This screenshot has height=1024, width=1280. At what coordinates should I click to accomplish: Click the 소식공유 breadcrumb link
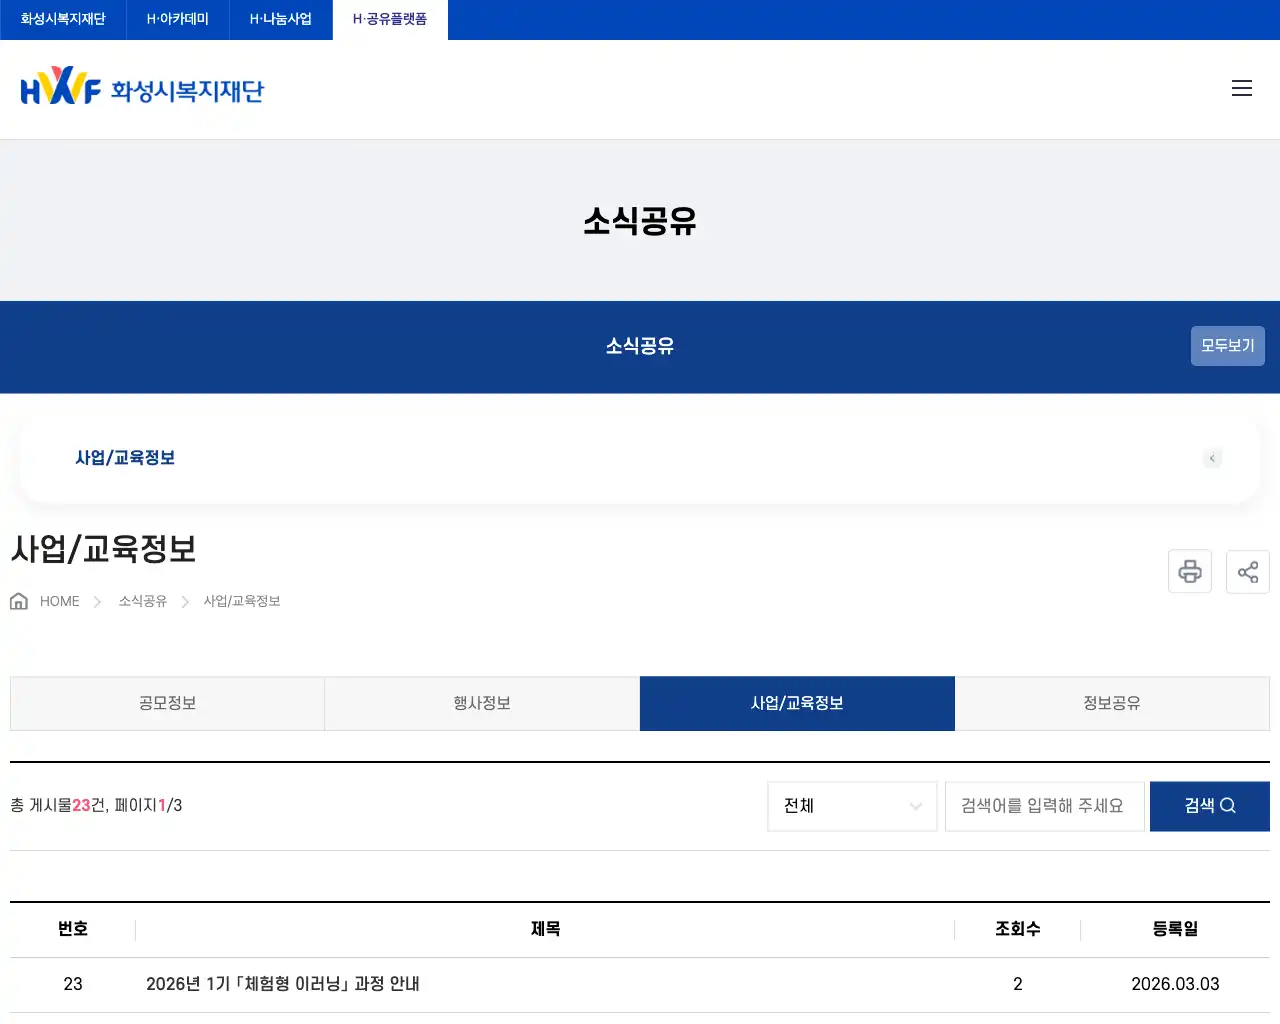140,601
